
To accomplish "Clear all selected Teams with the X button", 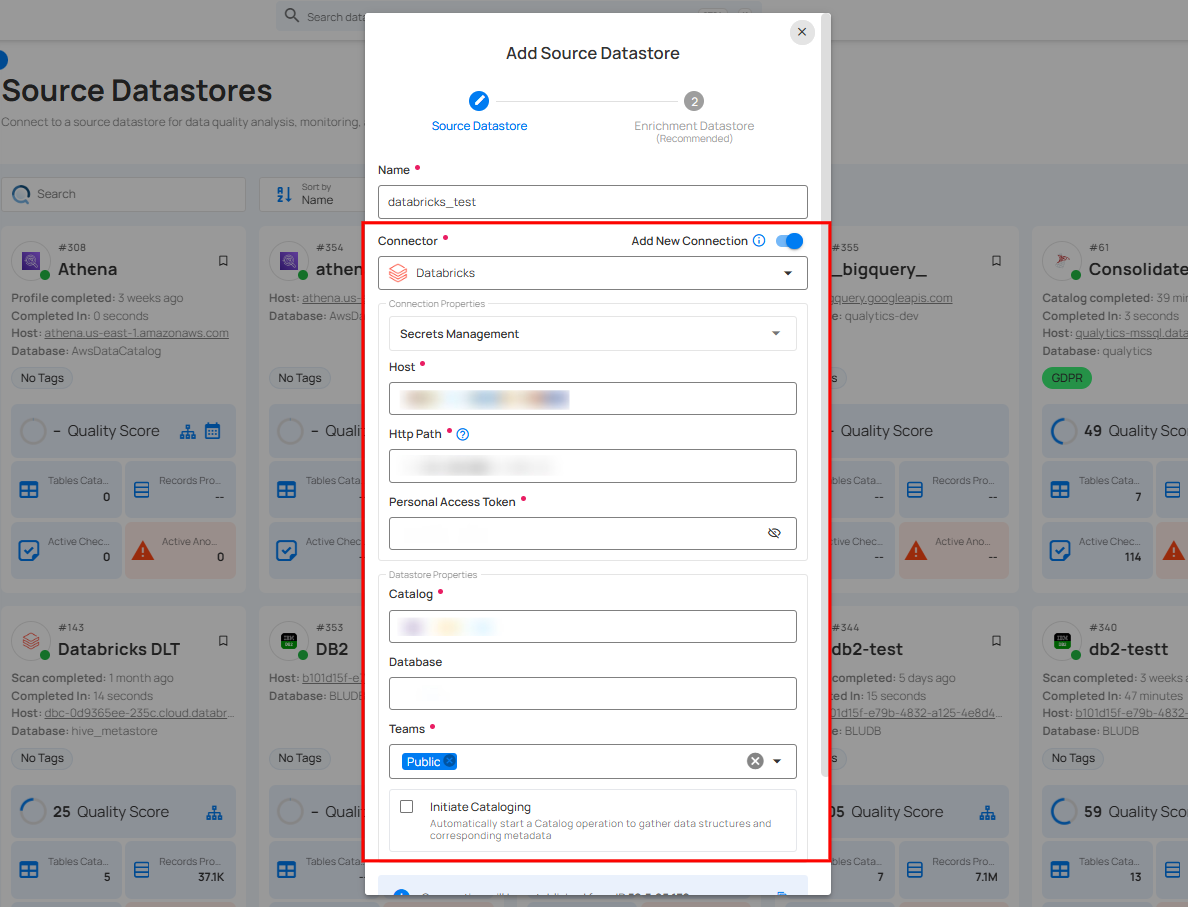I will click(x=755, y=761).
